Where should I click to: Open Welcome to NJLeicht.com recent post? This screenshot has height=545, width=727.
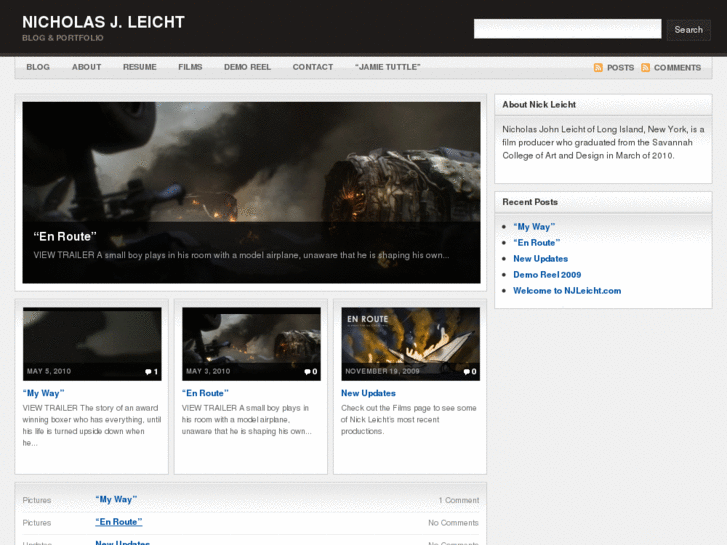(x=567, y=291)
